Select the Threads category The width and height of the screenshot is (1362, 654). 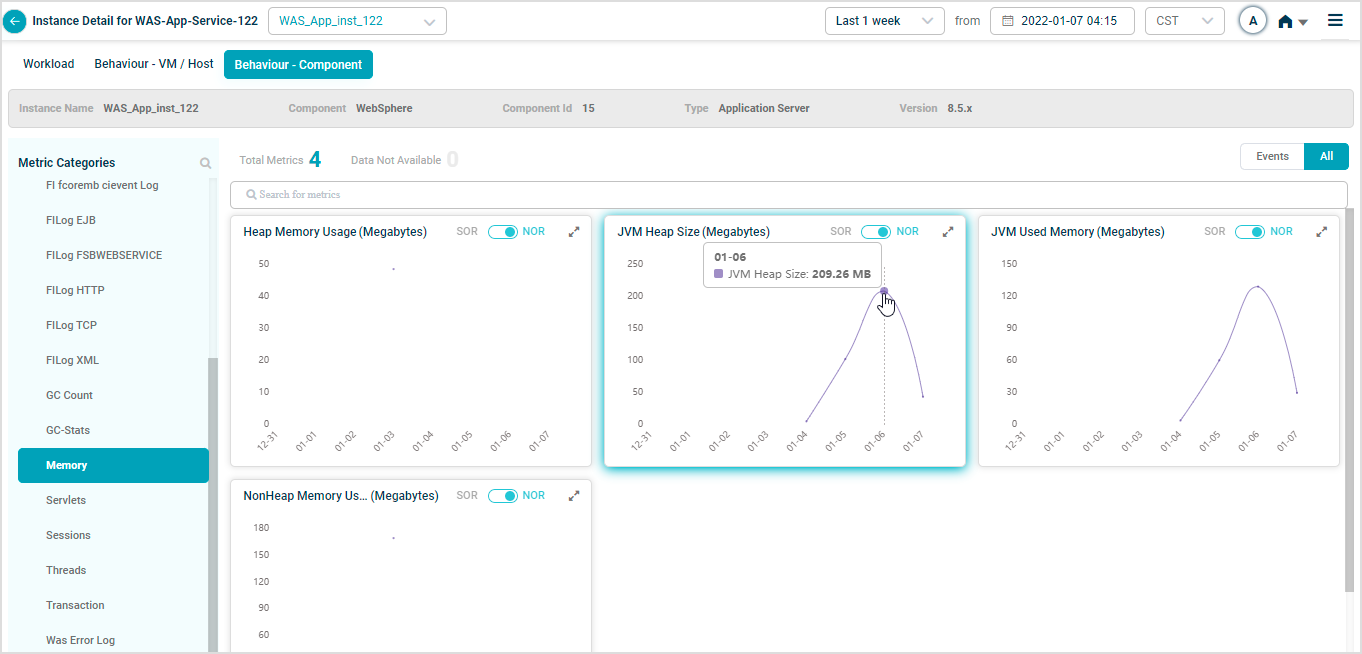click(66, 570)
